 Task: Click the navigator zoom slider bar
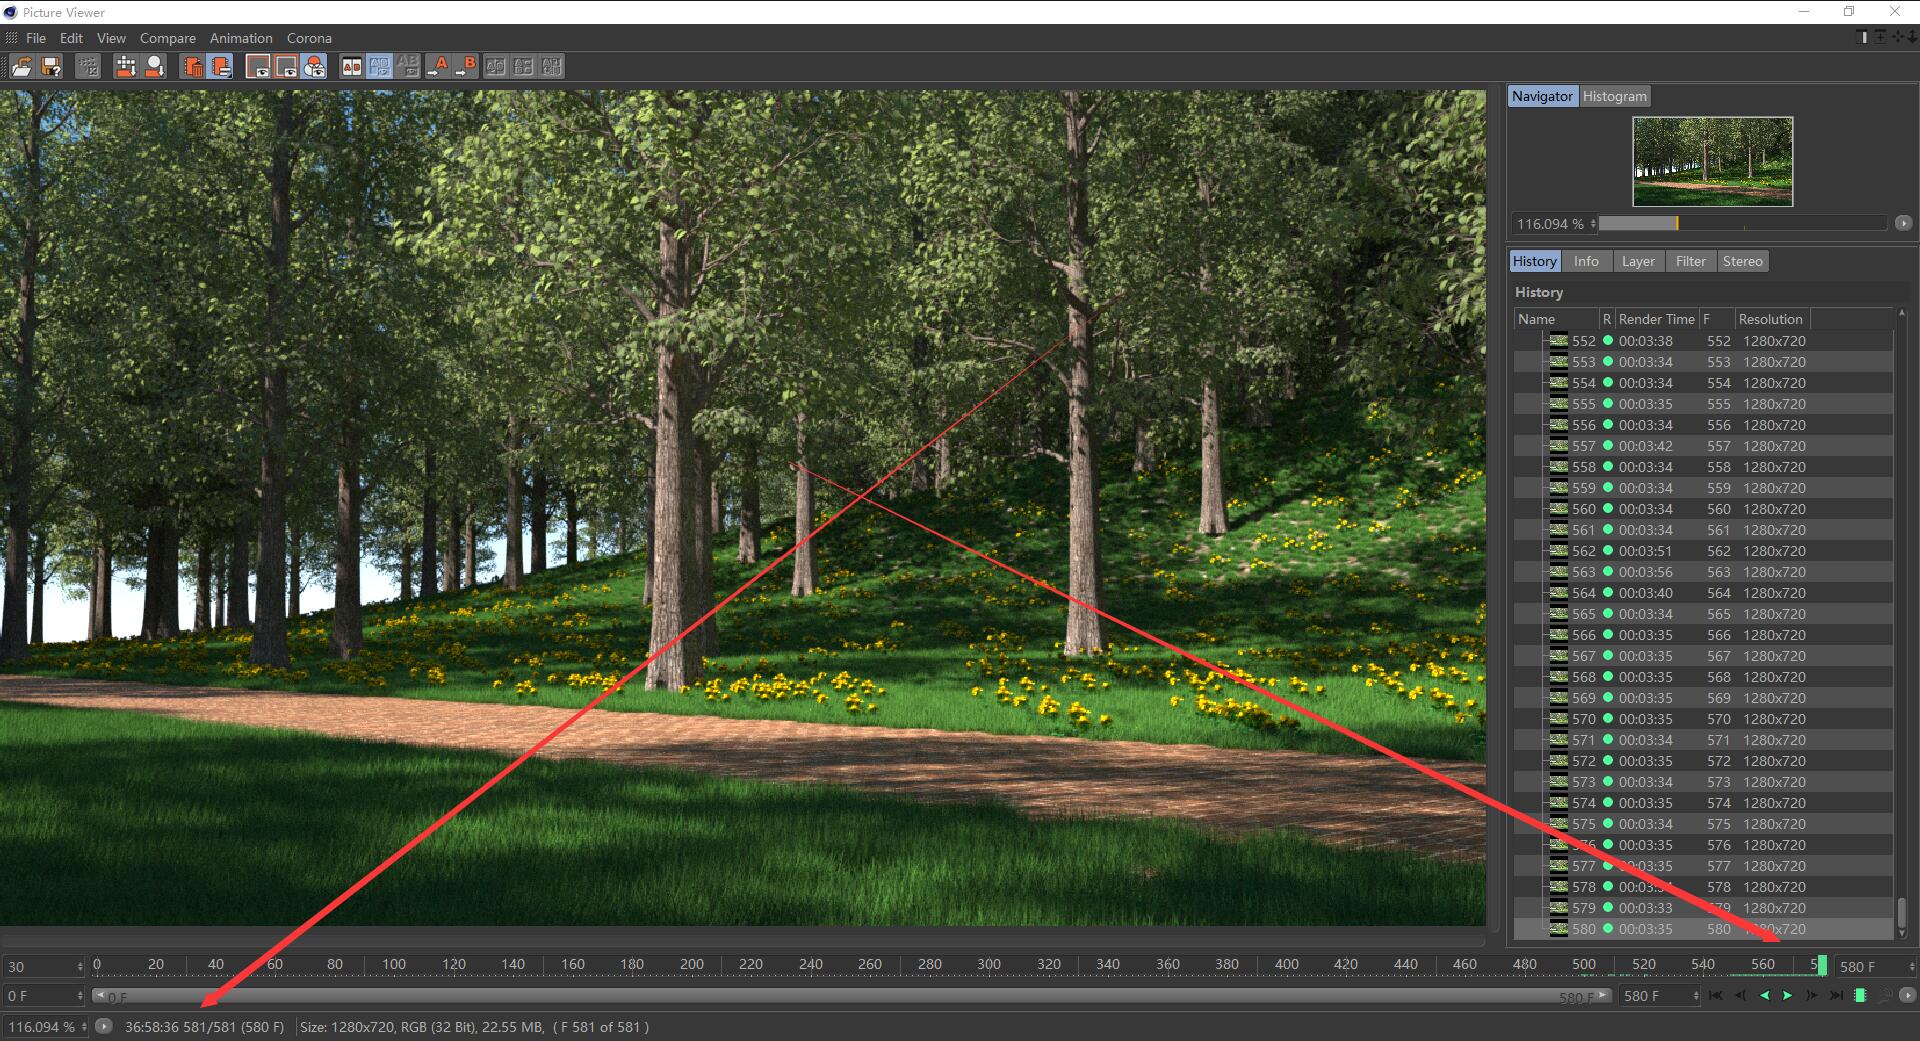pyautogui.click(x=1740, y=224)
